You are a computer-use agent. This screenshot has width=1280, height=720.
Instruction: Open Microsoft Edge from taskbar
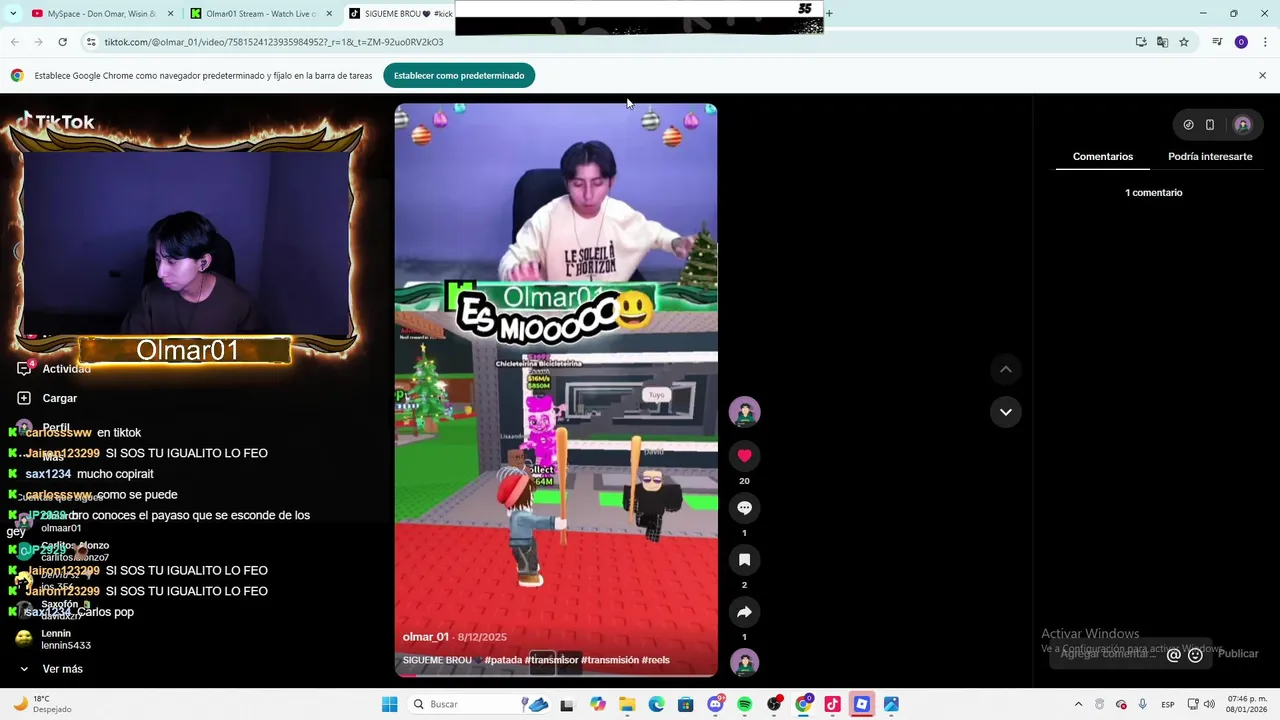(656, 704)
